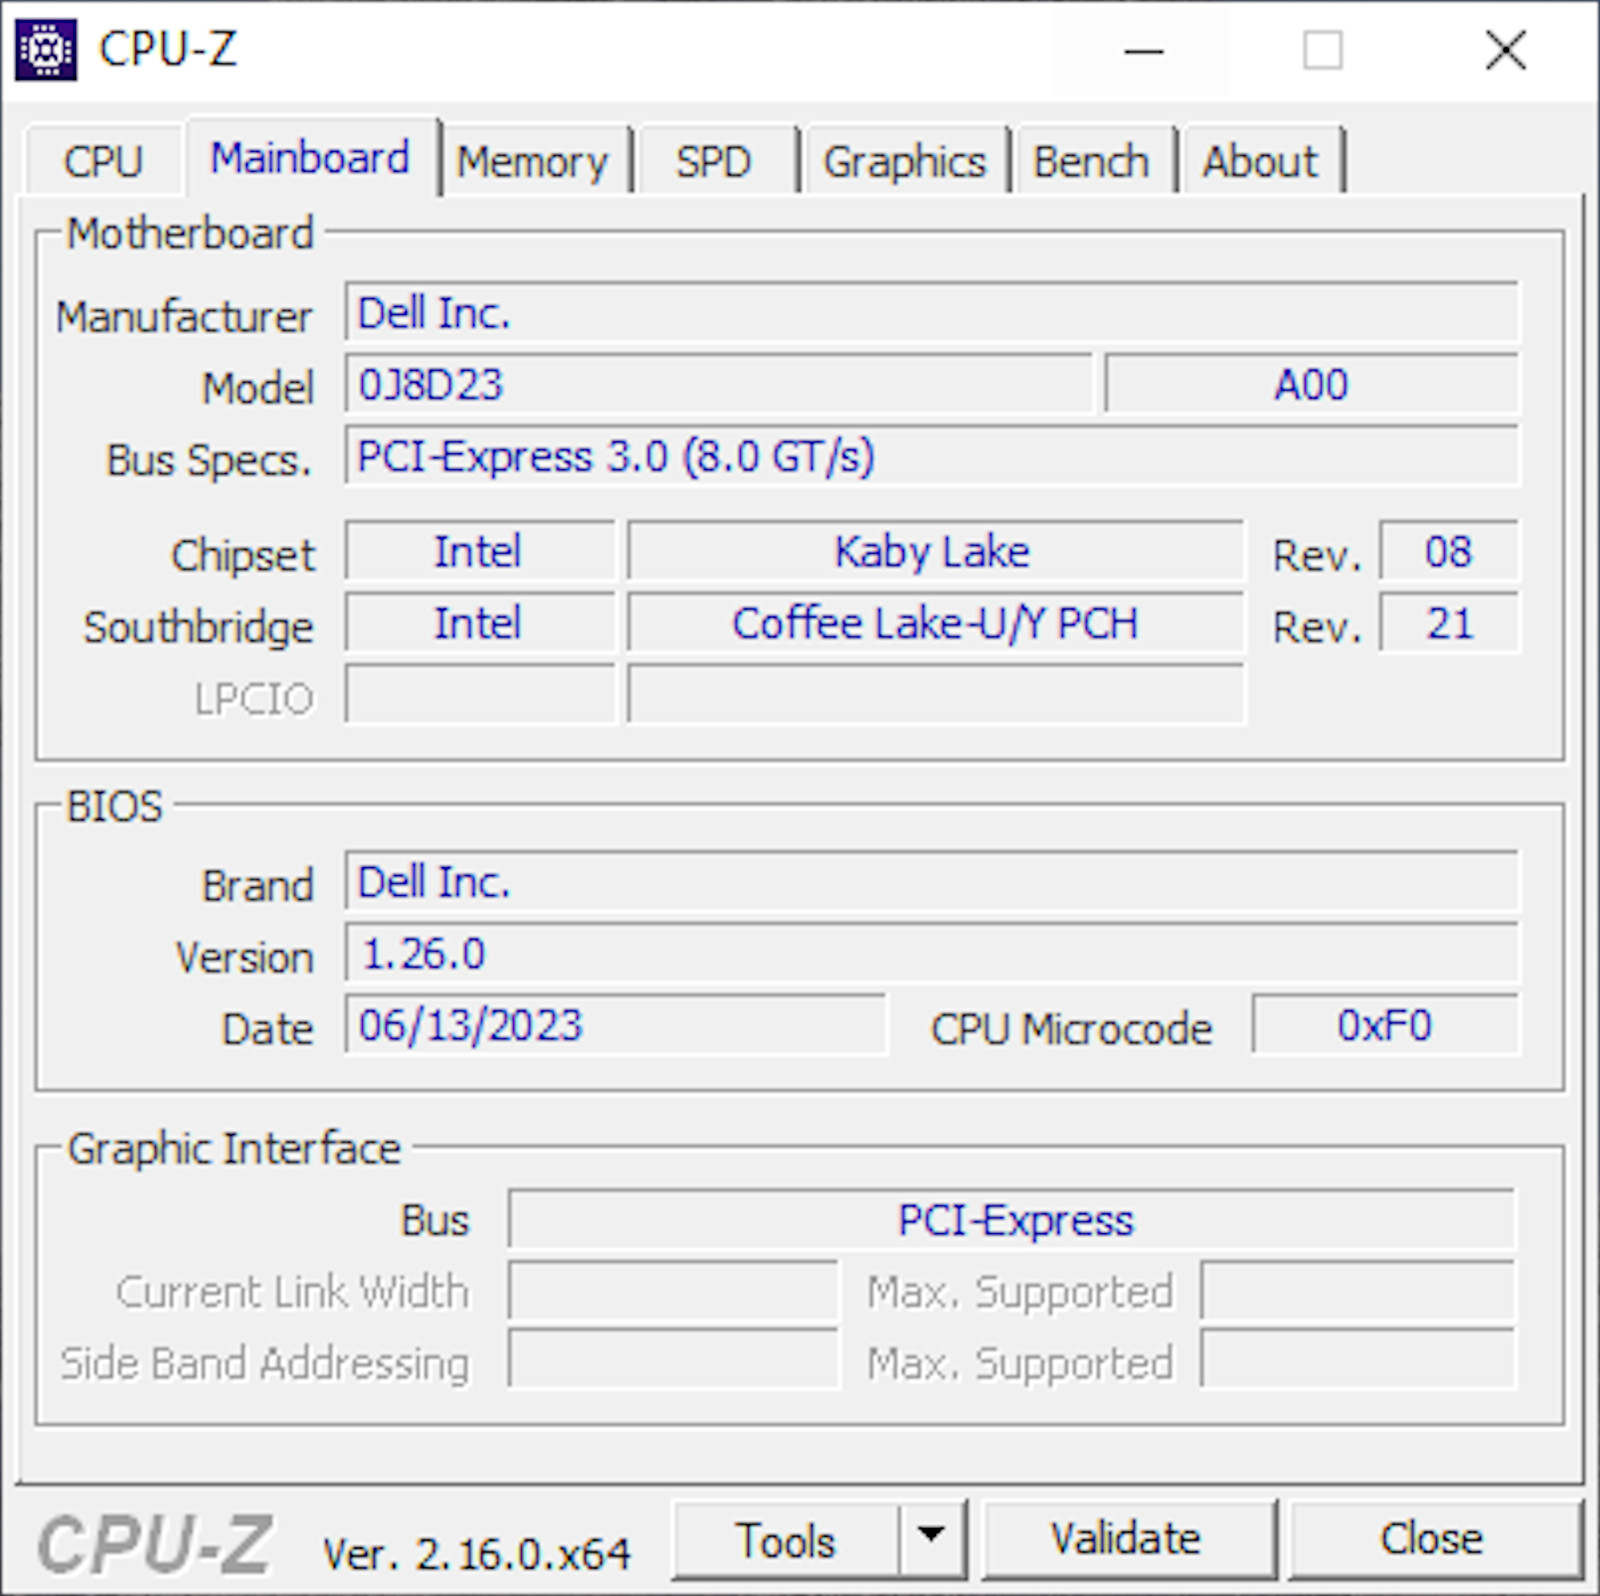The height and width of the screenshot is (1596, 1600).
Task: Click the Graphic Interface Bus PCI-Express field
Action: click(1012, 1220)
